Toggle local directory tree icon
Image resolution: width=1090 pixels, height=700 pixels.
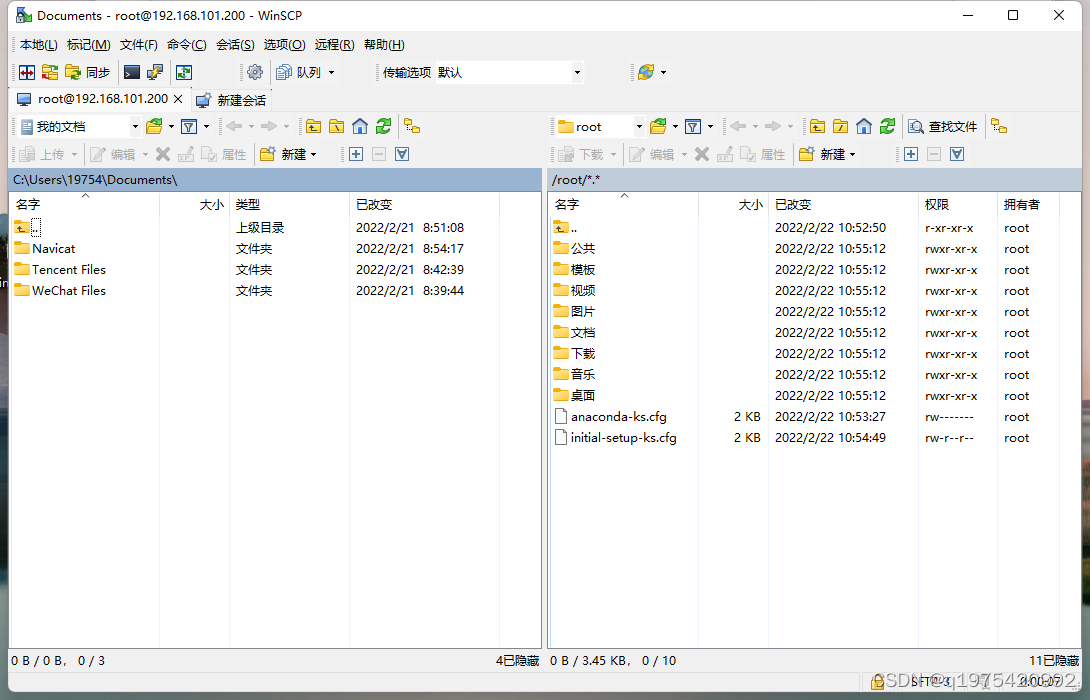(x=412, y=127)
